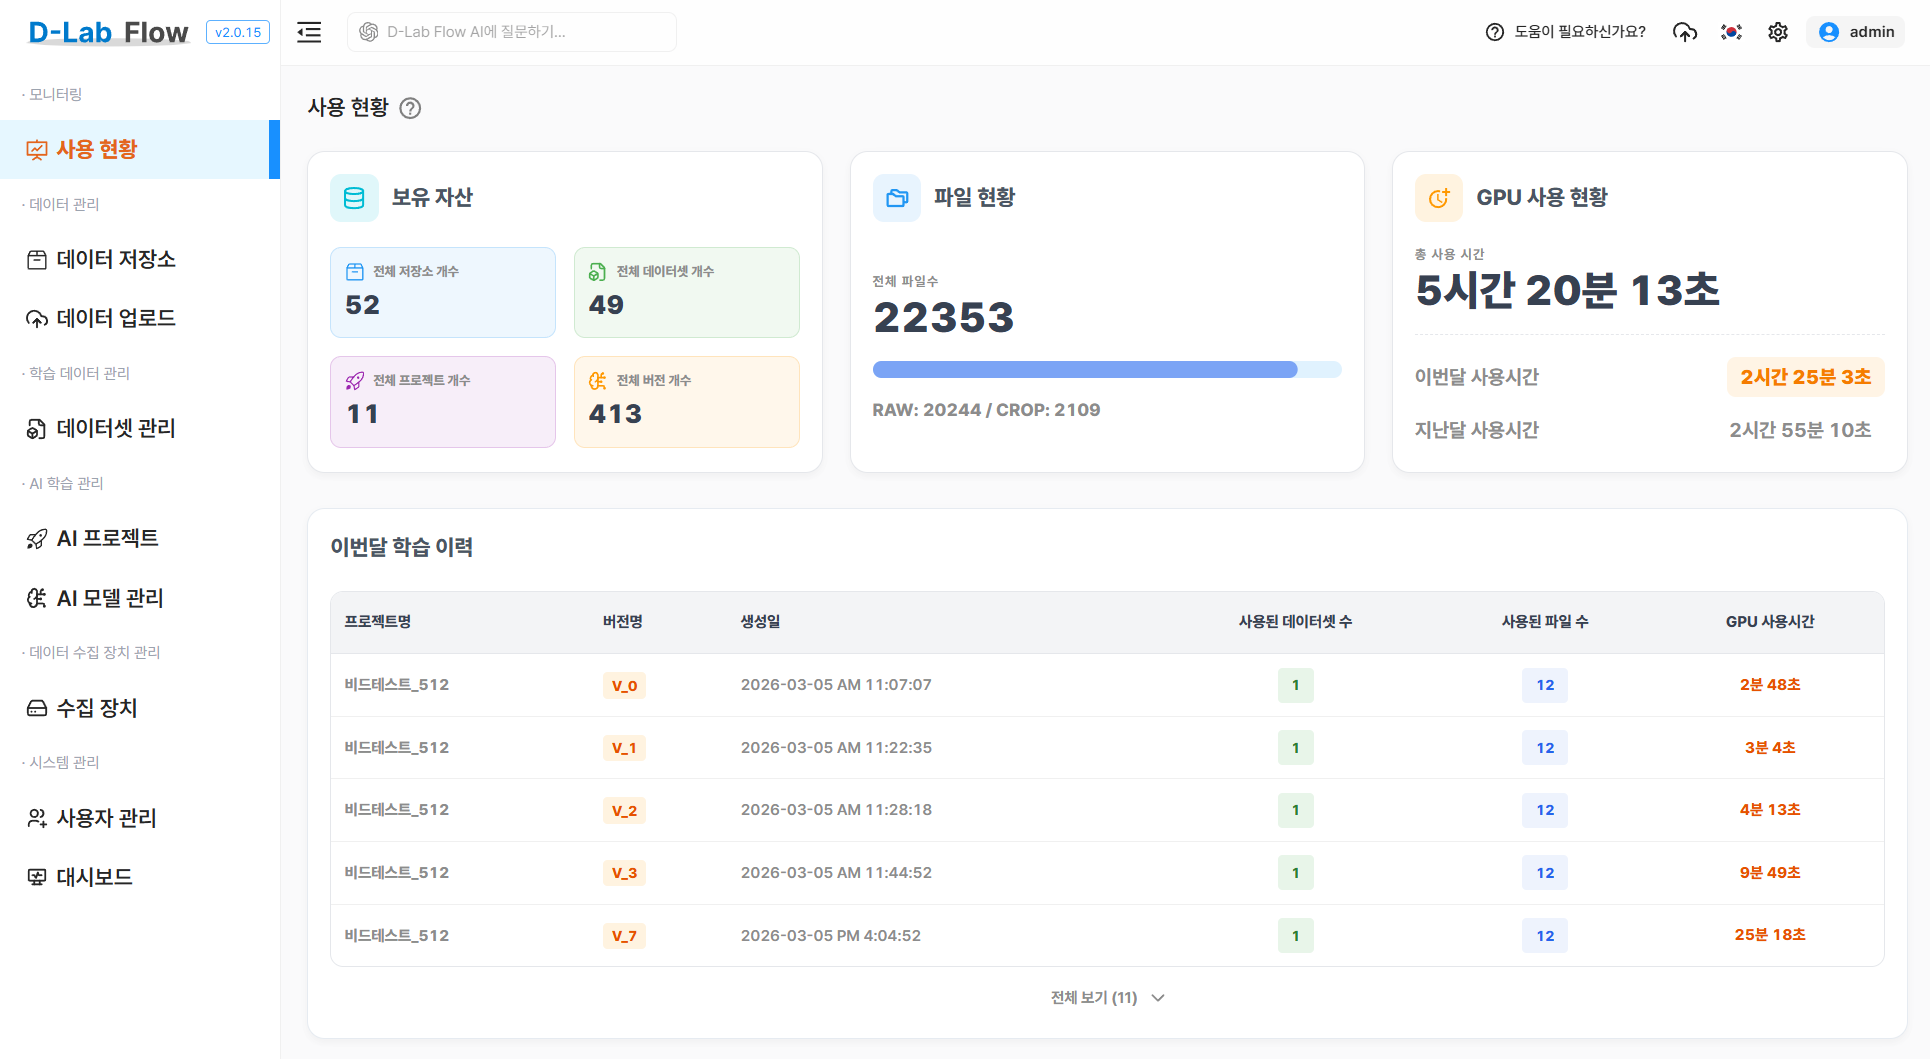Open 데이터셋 관리 from the sidebar

coord(115,428)
